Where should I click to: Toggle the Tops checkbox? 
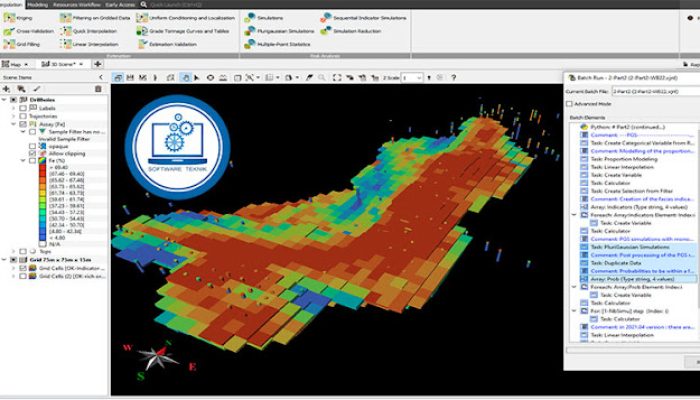pyautogui.click(x=23, y=251)
